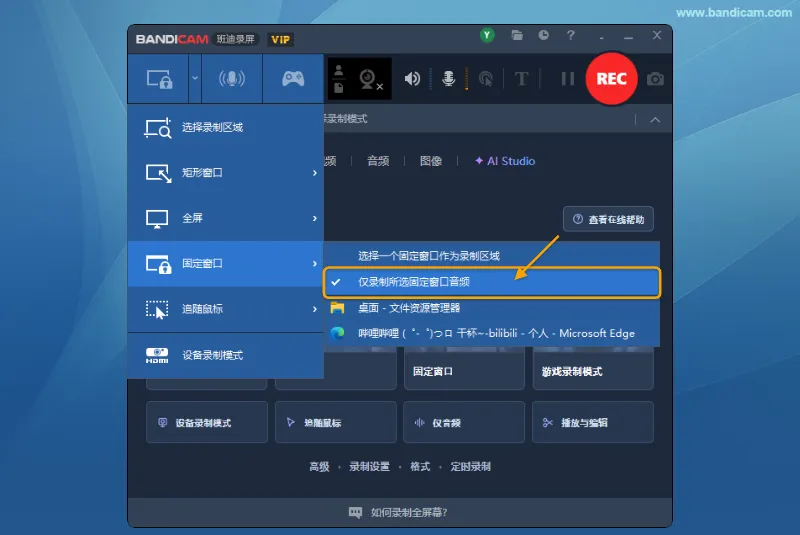This screenshot has width=800, height=535.
Task: Click the 追随鼠标 mode card
Action: (335, 422)
